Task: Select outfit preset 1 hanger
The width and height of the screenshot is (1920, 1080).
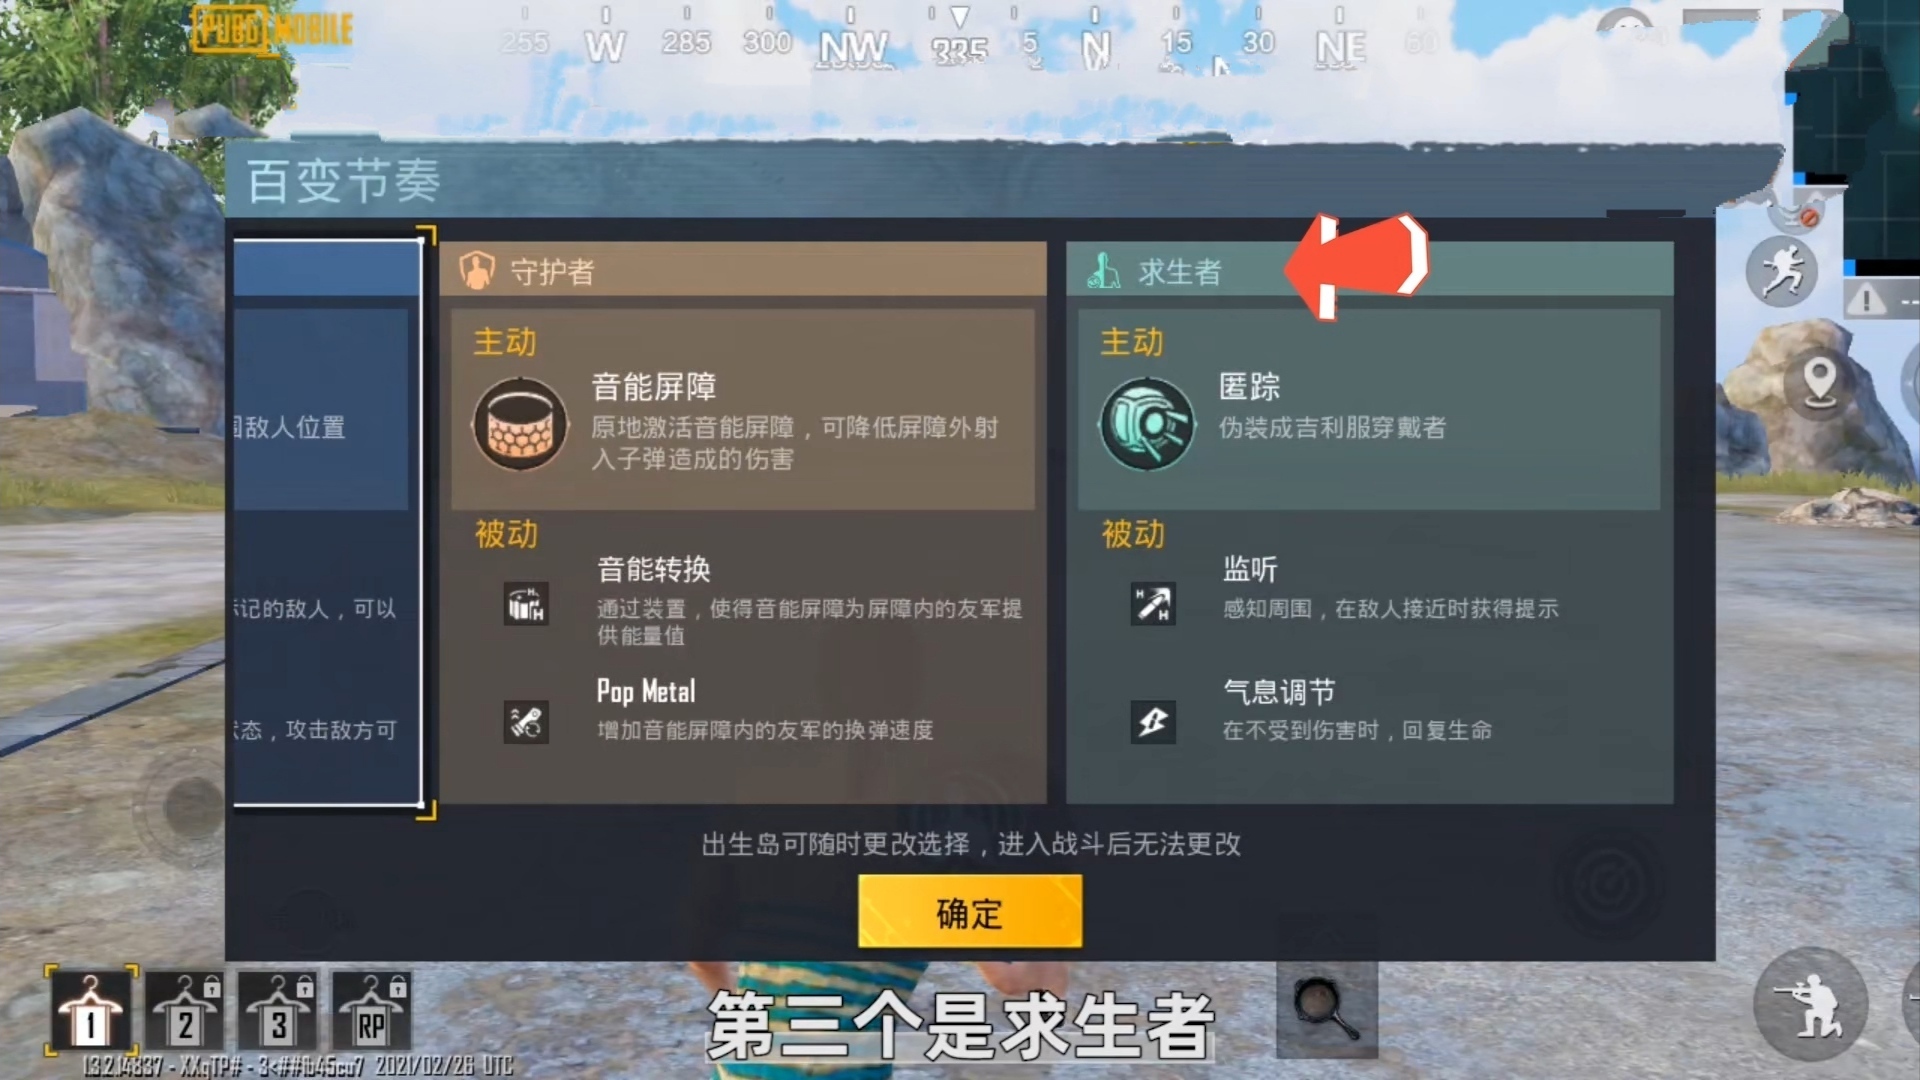Action: tap(91, 1012)
